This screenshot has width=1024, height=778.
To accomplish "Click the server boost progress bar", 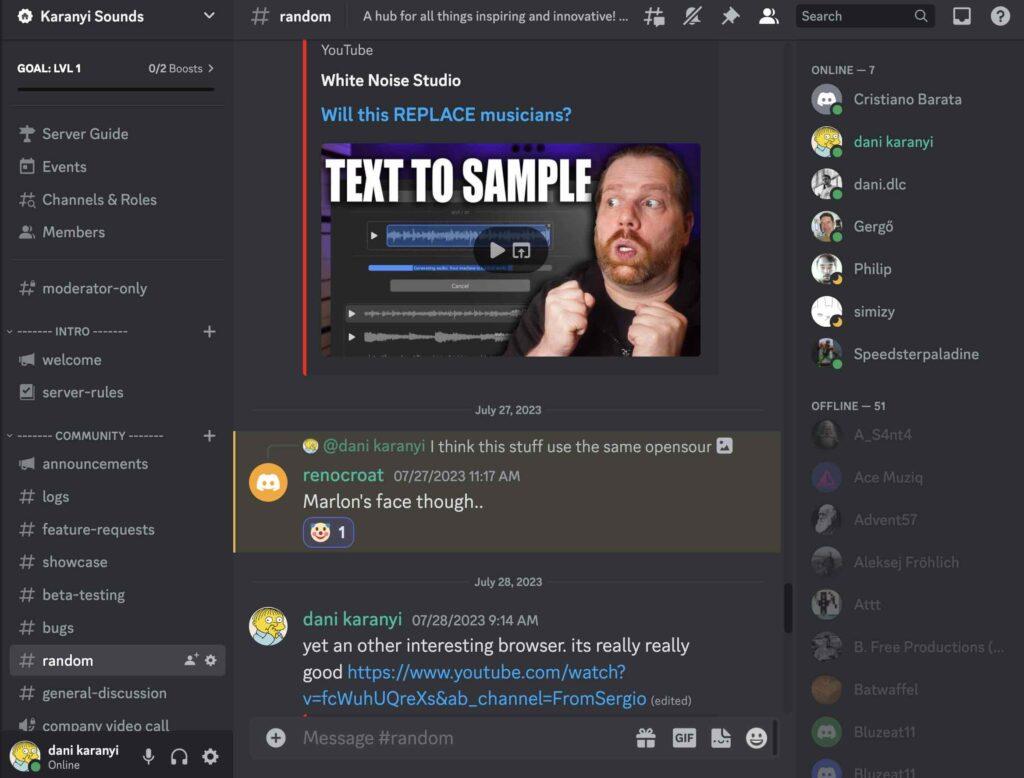I will [x=116, y=89].
